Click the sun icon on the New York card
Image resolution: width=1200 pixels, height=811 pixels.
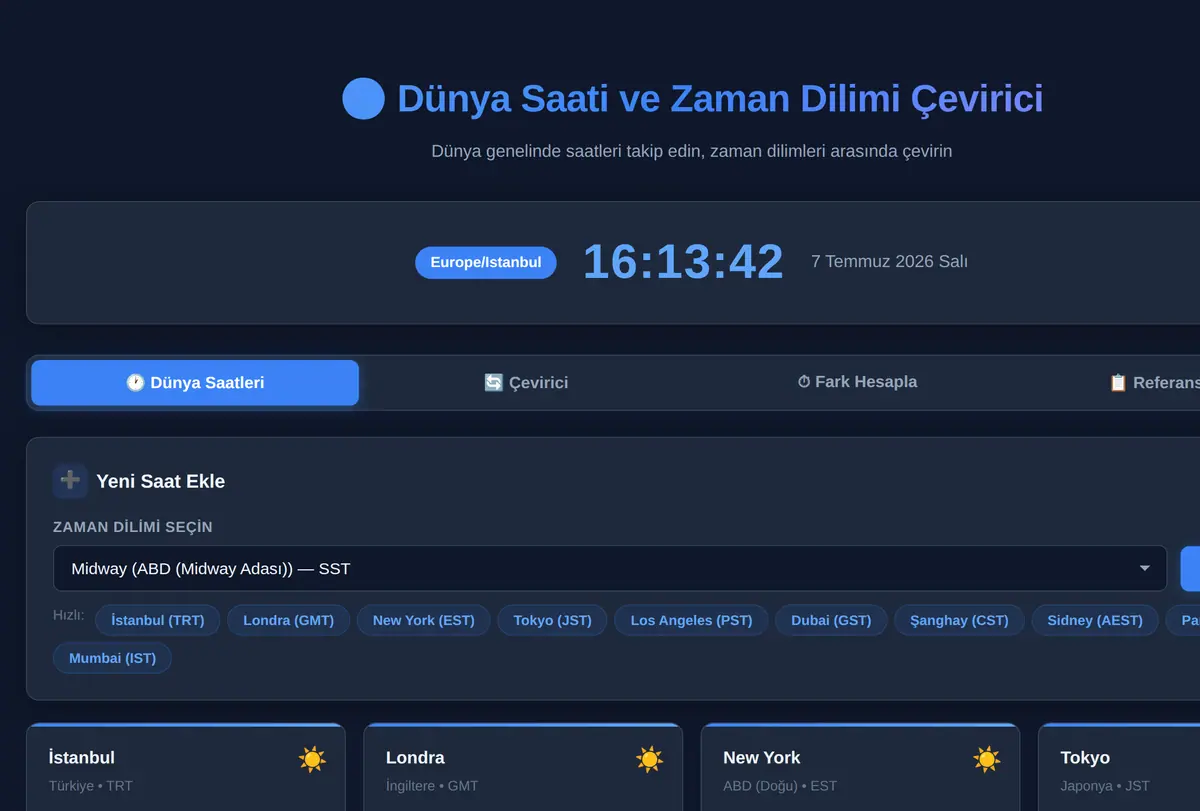click(987, 760)
